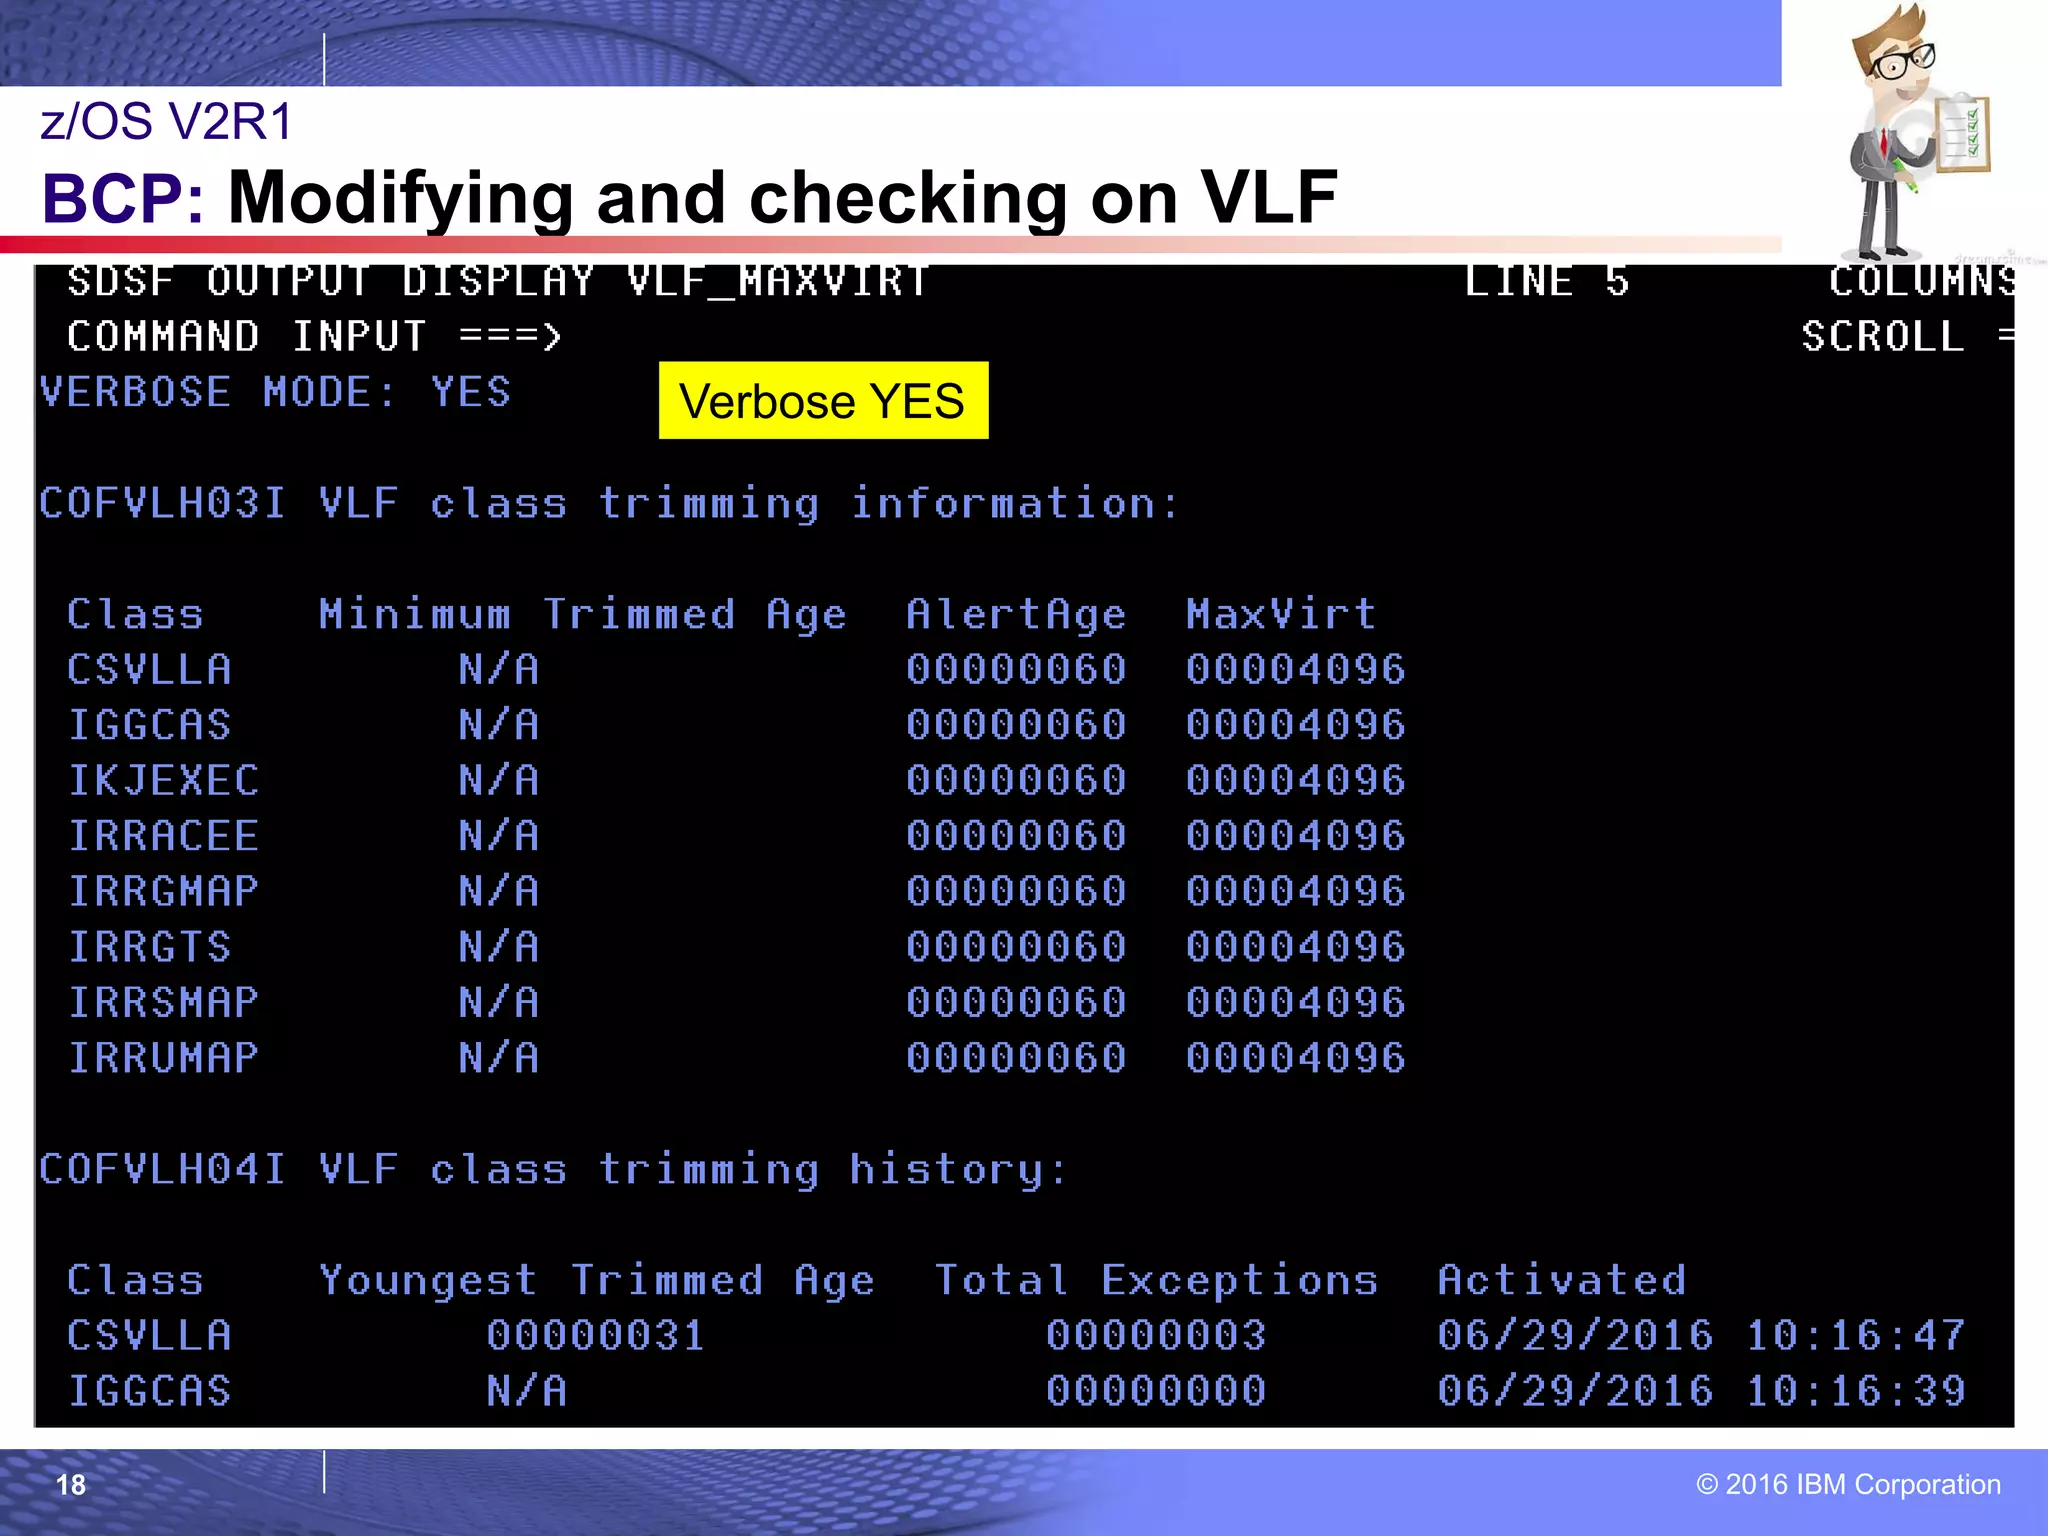Click the 00000003 total exceptions value

1156,1336
